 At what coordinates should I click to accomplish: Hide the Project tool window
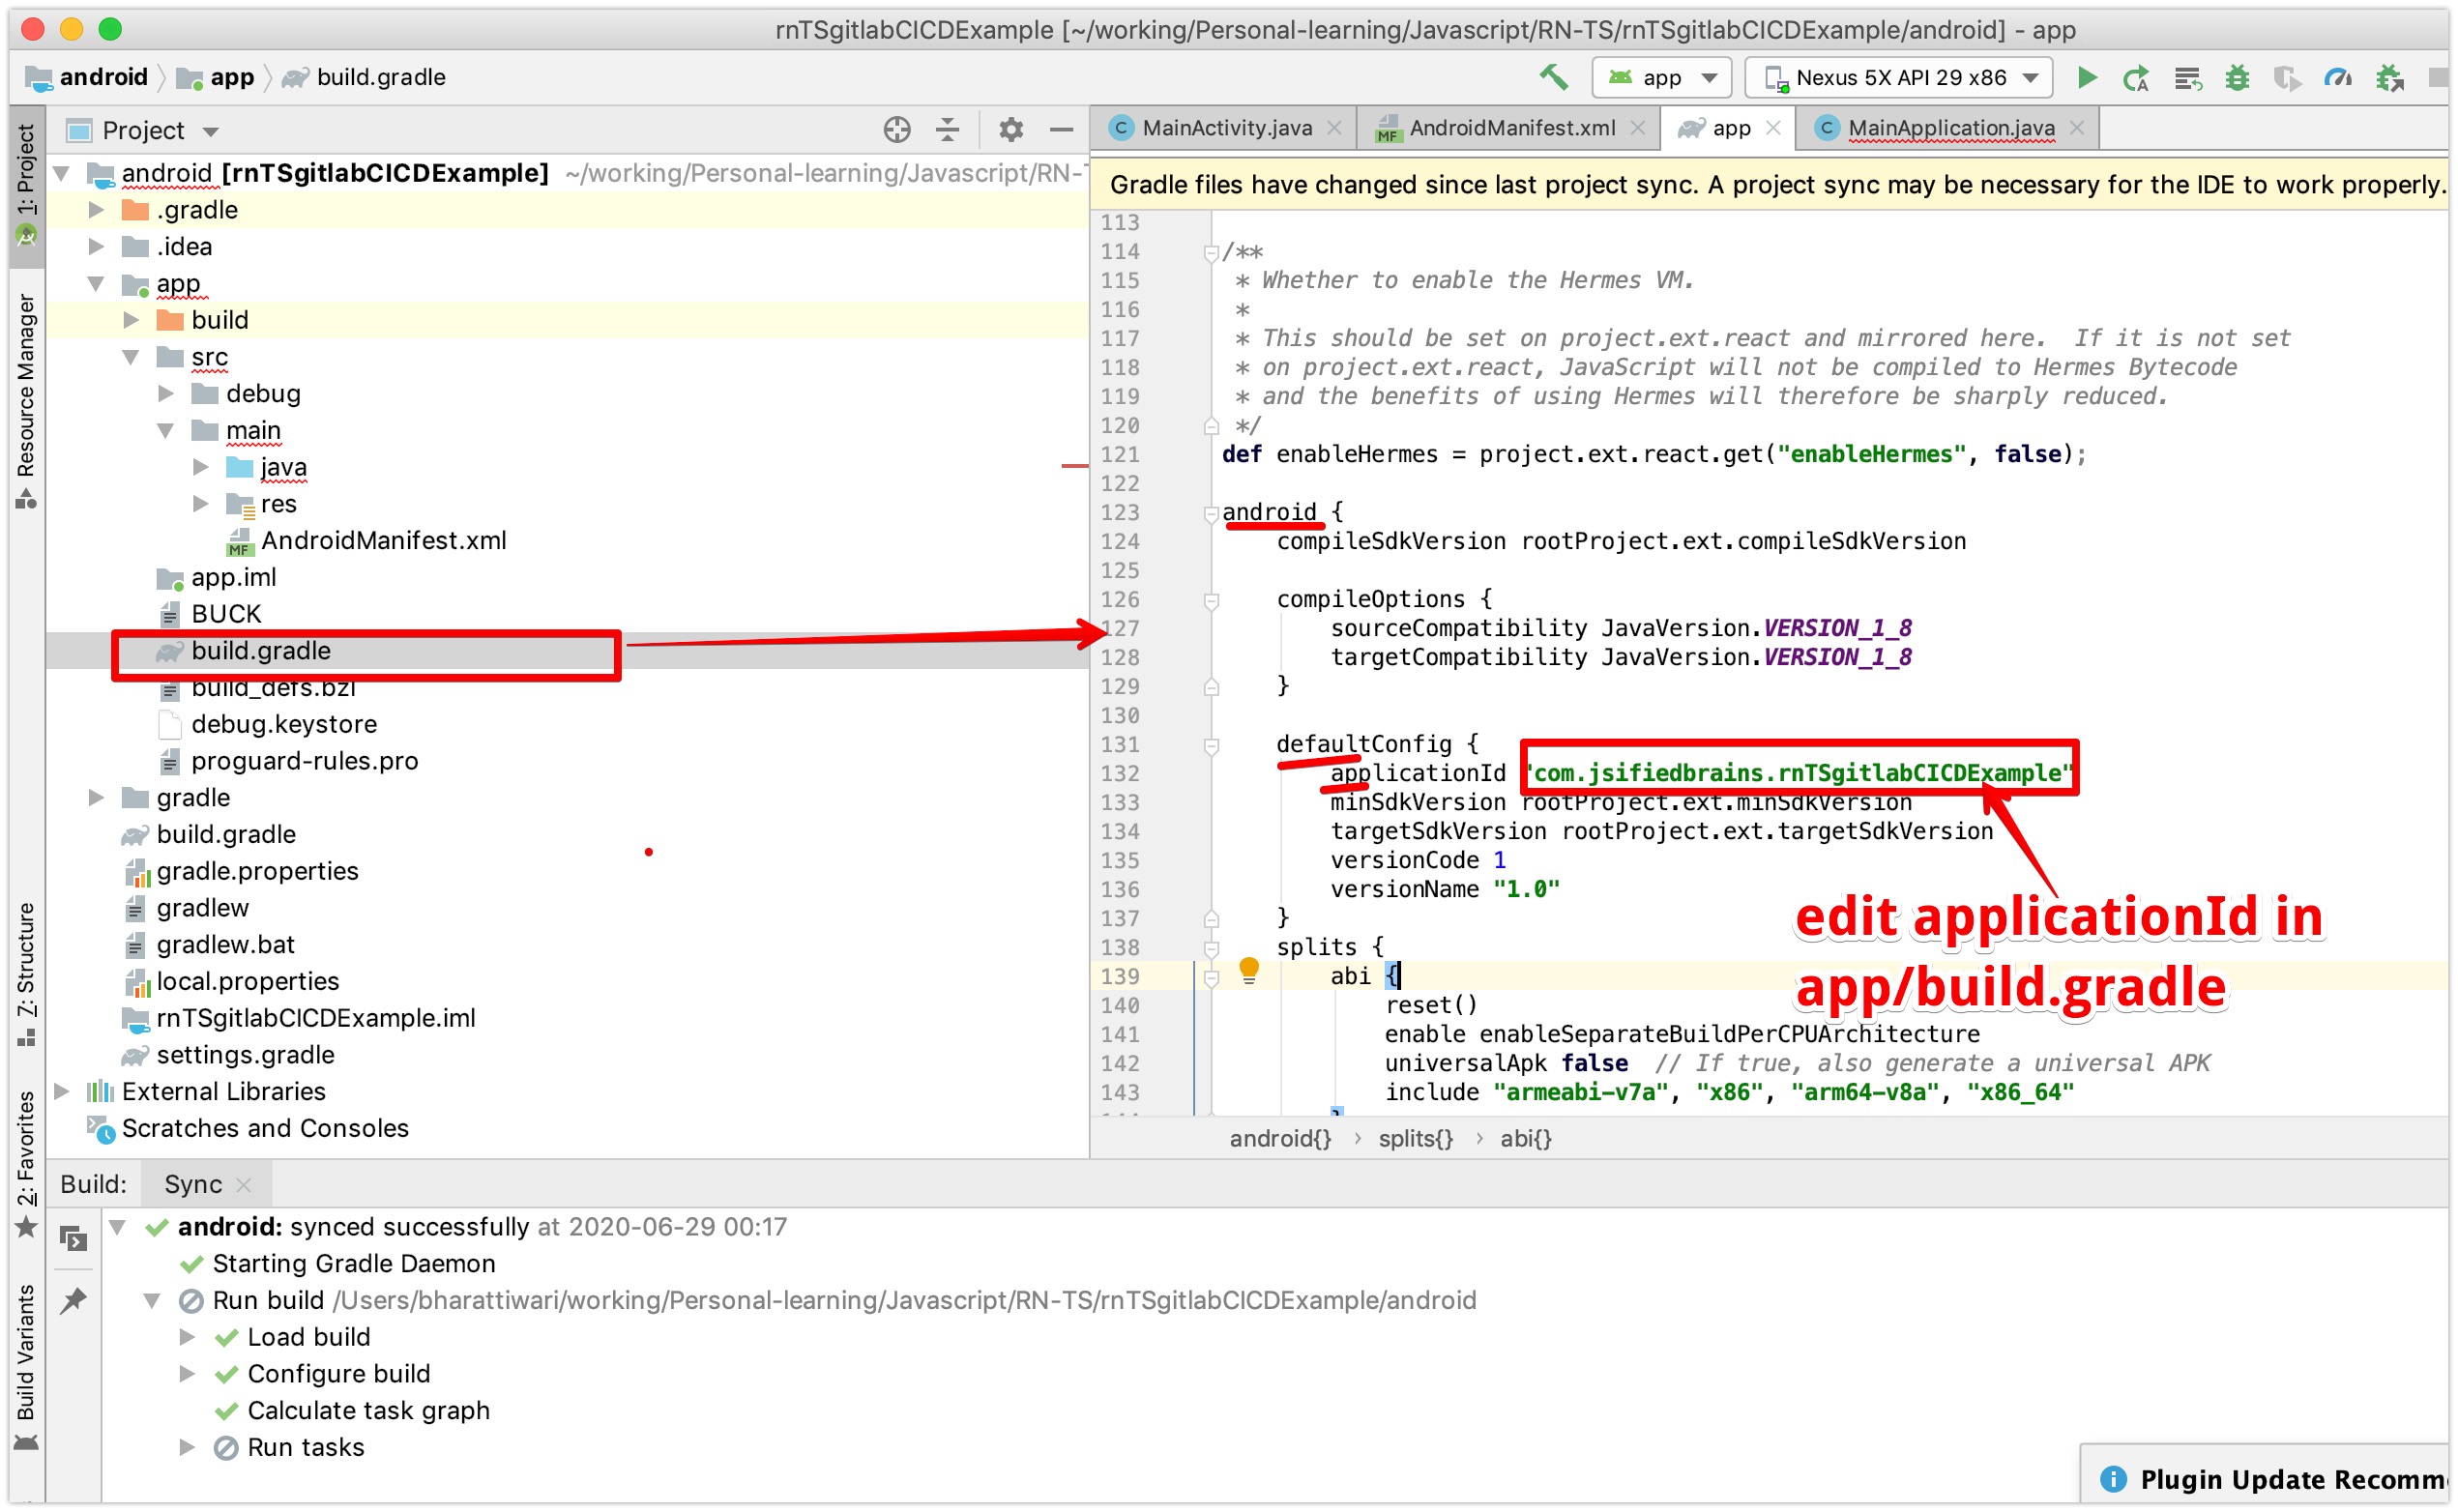[1061, 129]
